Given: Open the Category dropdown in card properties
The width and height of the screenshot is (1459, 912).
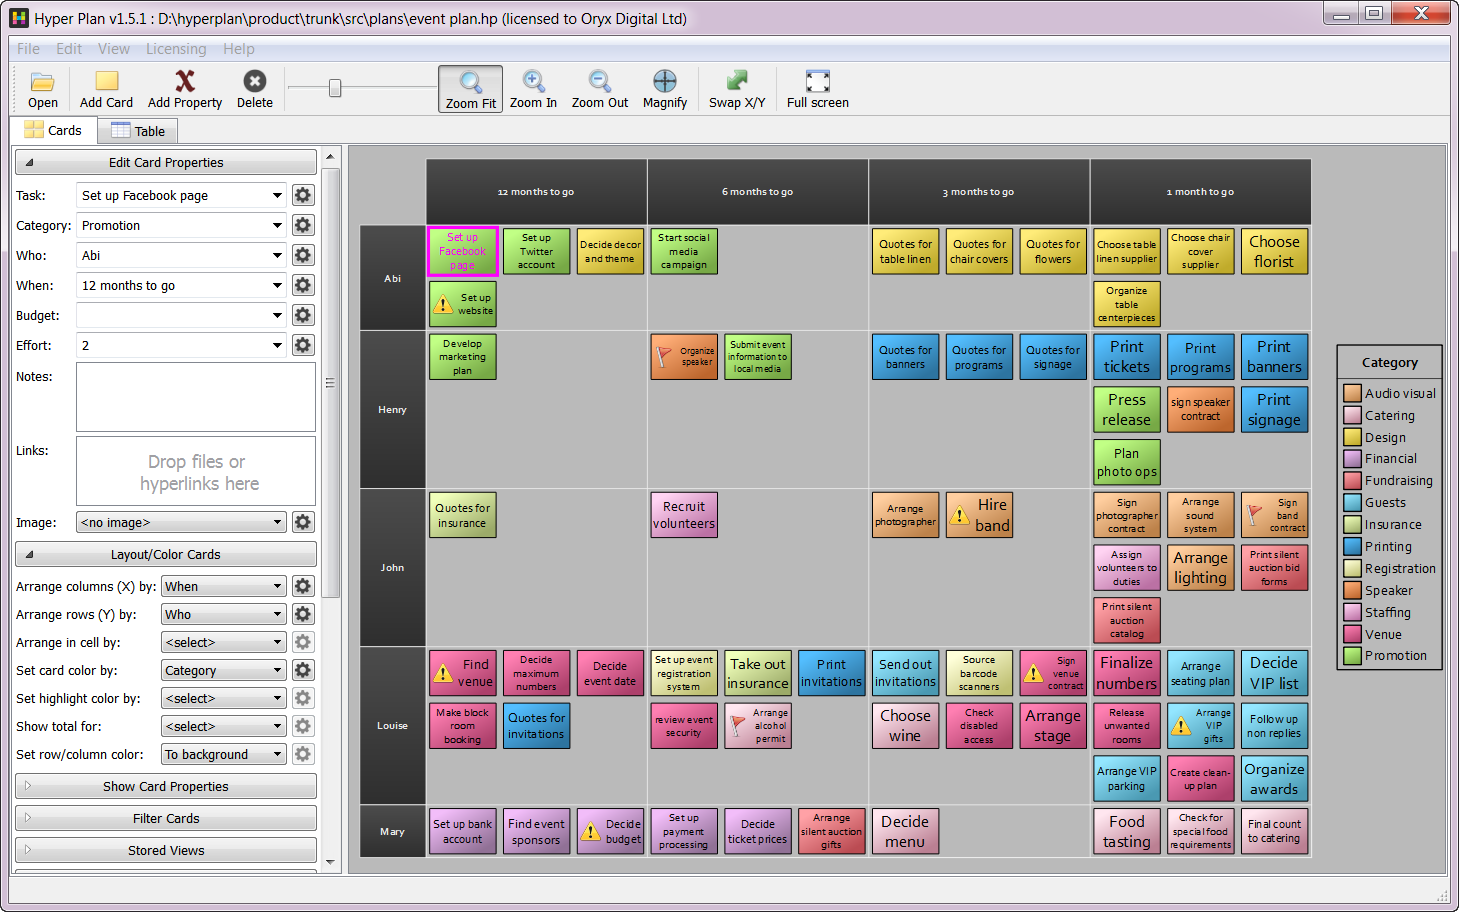Looking at the screenshot, I should pos(181,226).
